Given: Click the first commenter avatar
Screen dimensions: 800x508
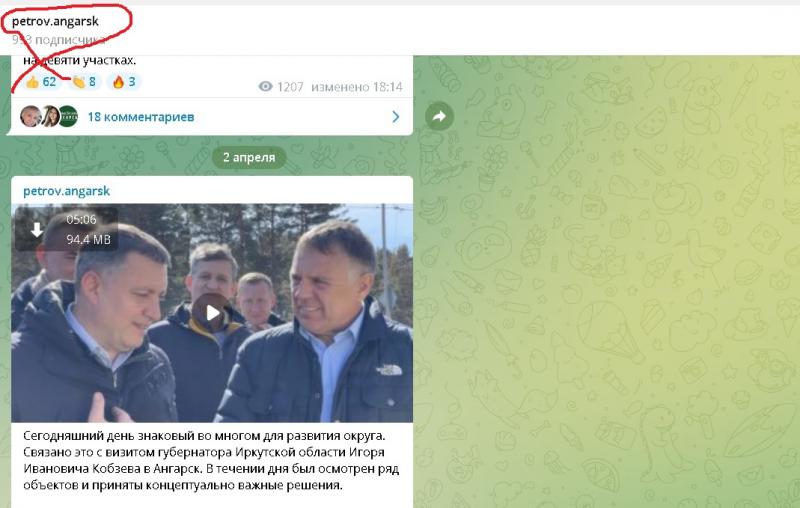Looking at the screenshot, I should tap(31, 117).
